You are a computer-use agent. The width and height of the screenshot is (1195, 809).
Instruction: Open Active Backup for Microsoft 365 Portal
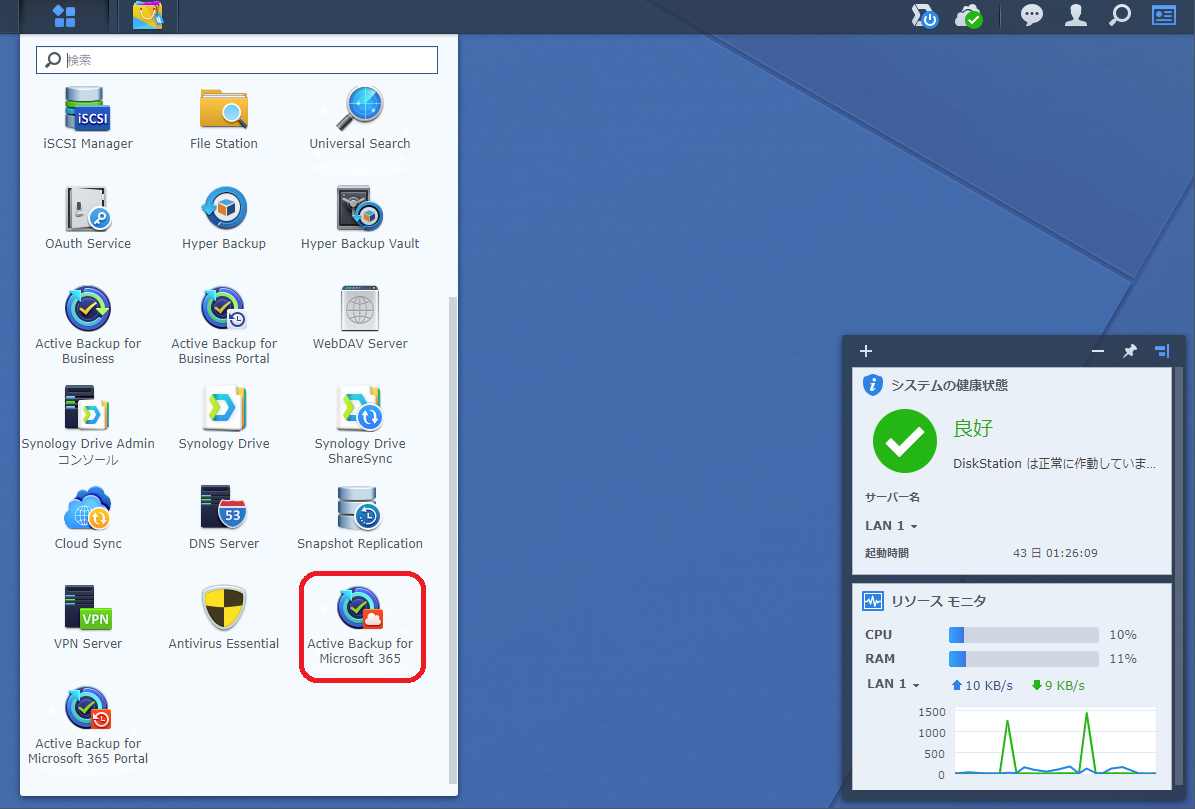(x=88, y=725)
